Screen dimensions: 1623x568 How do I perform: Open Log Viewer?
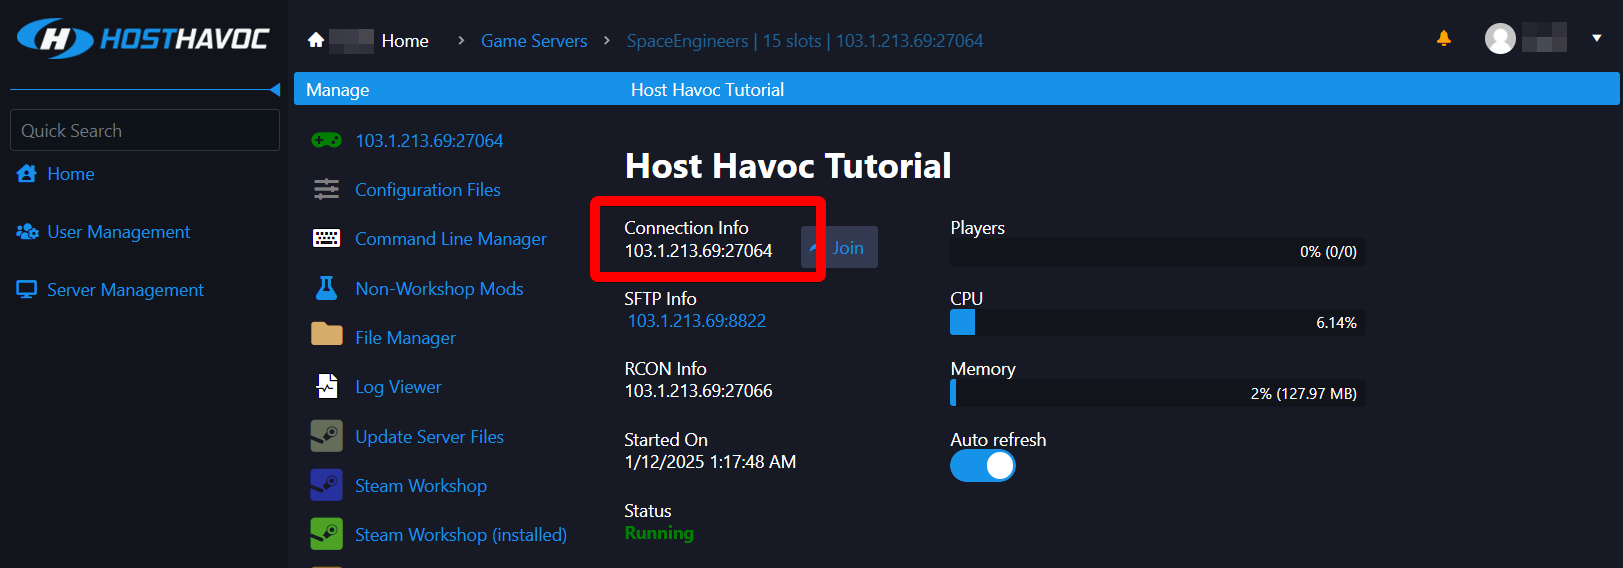point(398,387)
